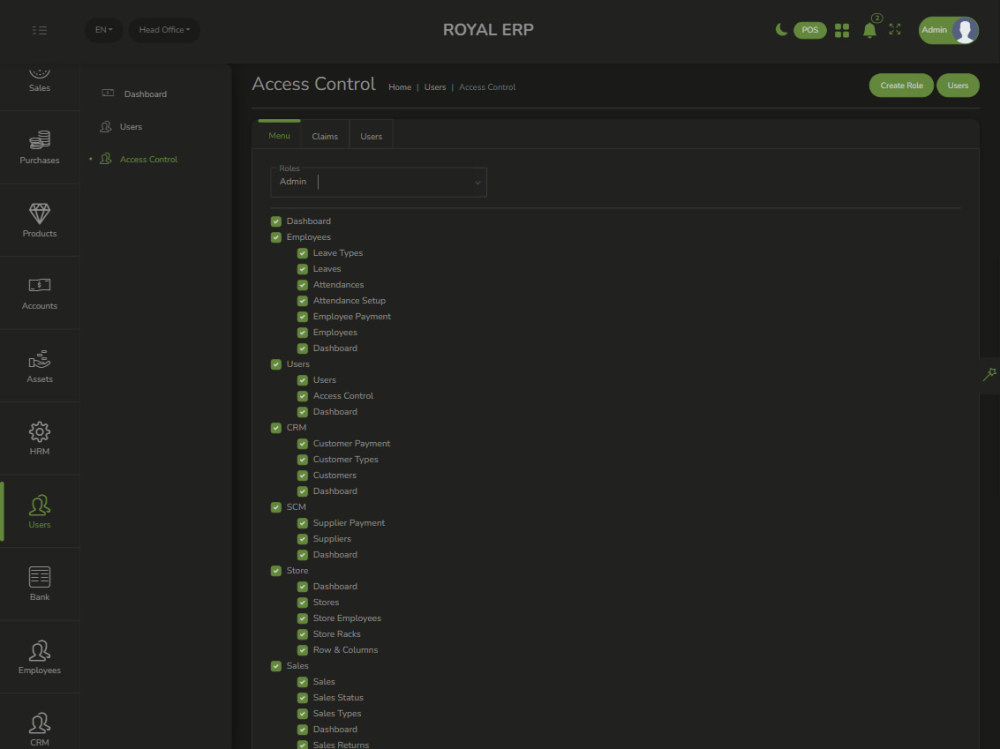
Task: Toggle Supplier Payment checkbox
Action: (303, 523)
